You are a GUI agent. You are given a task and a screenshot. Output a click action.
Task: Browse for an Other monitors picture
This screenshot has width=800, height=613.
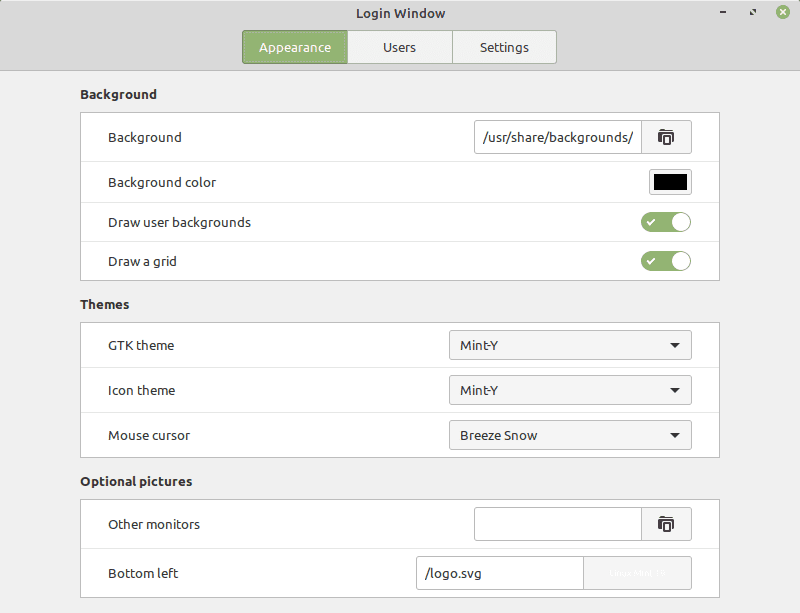pyautogui.click(x=666, y=524)
